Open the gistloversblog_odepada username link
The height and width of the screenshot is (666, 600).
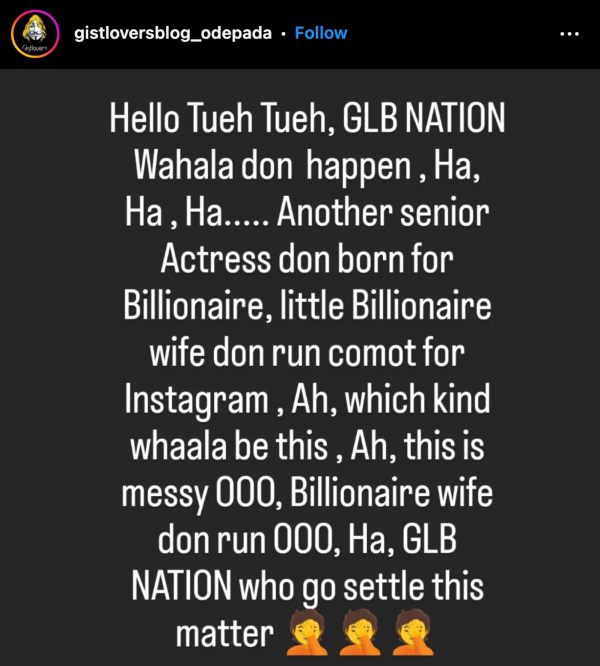pos(173,34)
